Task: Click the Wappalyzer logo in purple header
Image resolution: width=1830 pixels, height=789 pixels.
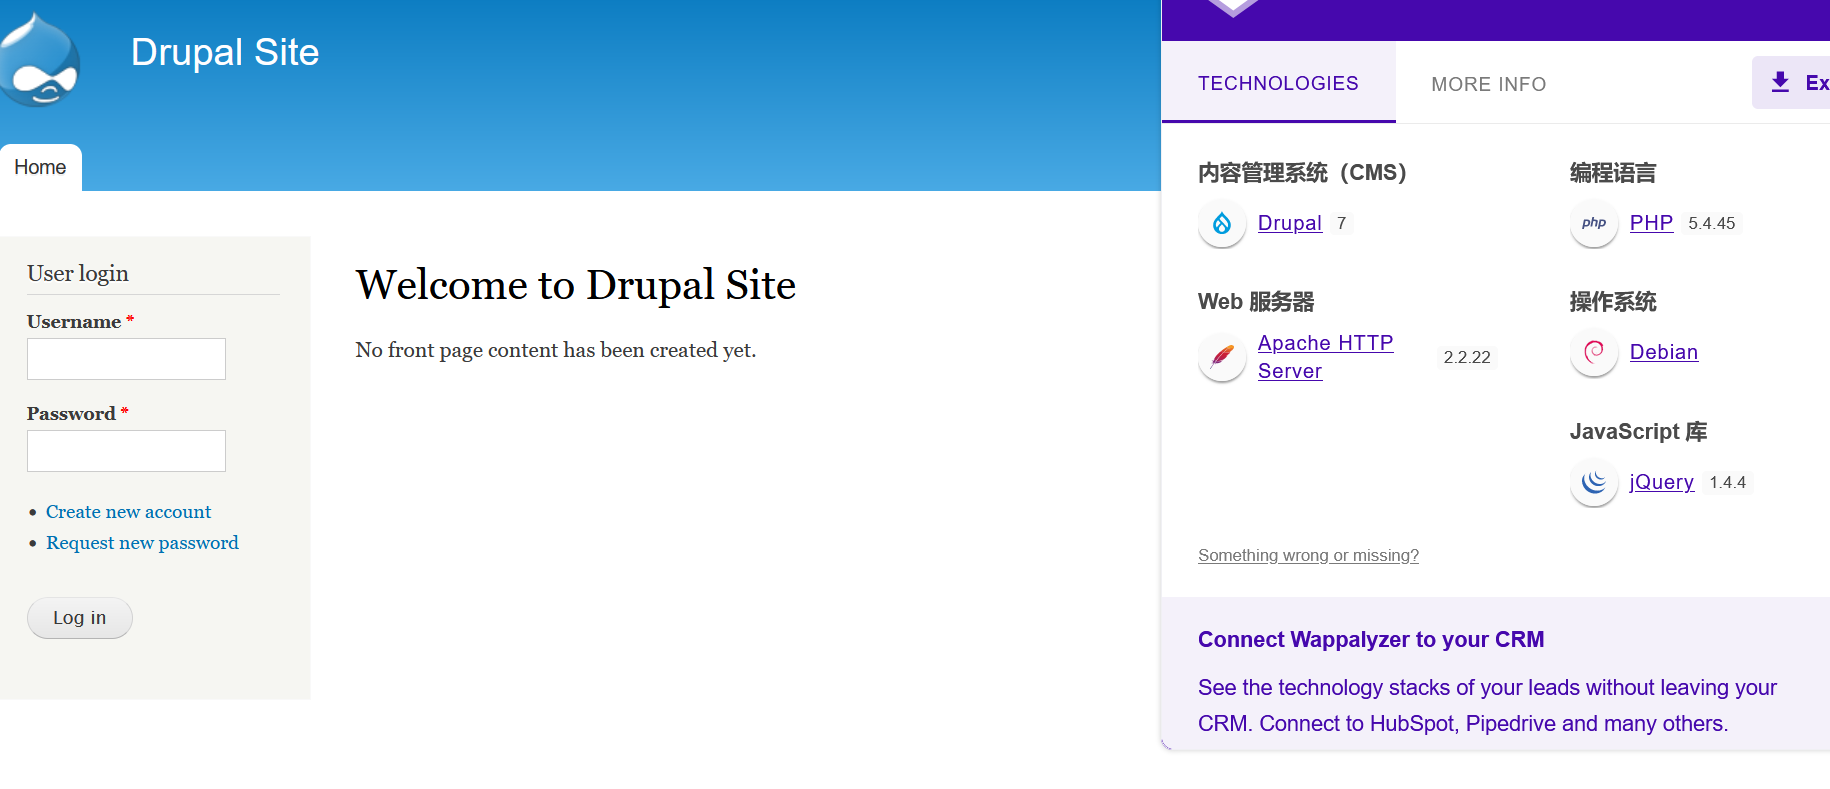Action: [x=1233, y=8]
